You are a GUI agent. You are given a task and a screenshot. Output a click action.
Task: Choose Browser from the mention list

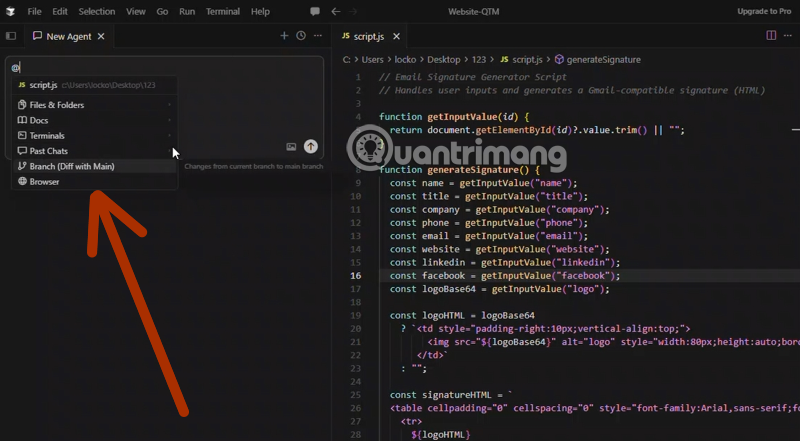tap(44, 182)
